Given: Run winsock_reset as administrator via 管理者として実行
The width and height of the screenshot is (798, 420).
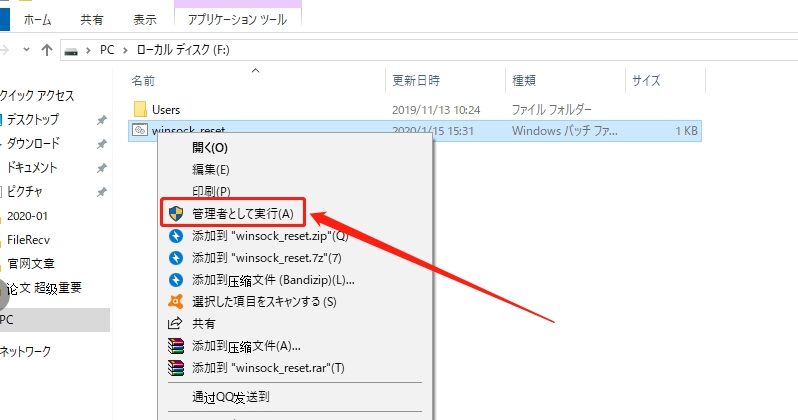Looking at the screenshot, I should tap(243, 213).
